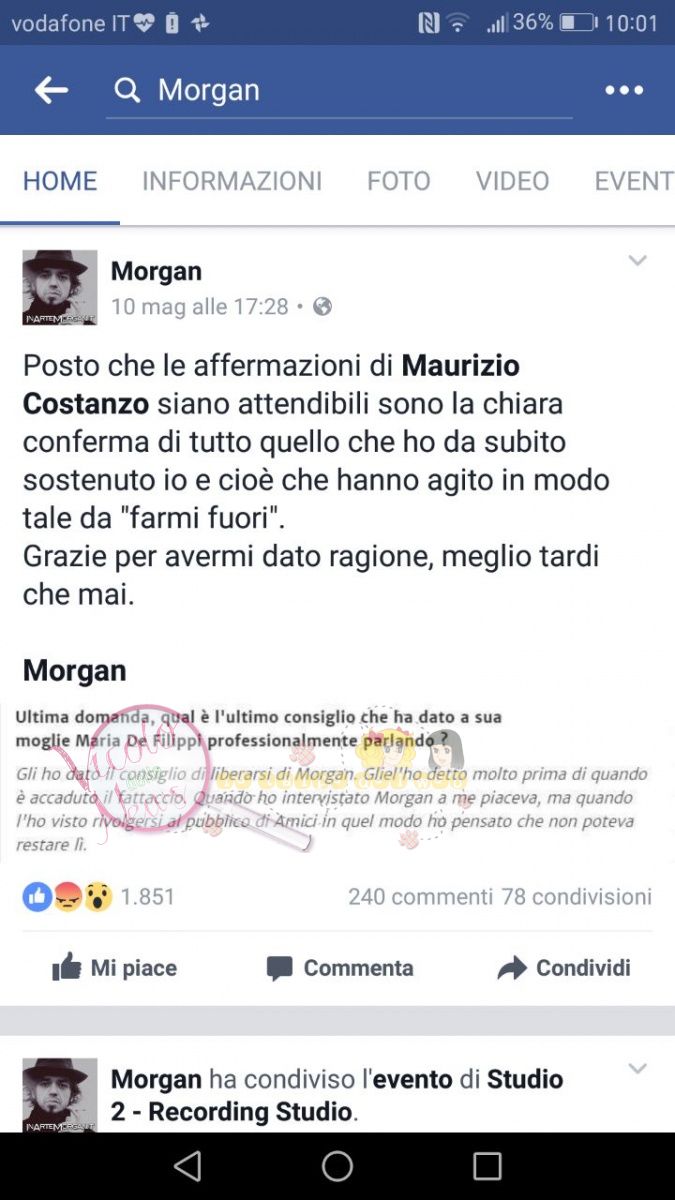Screen dimensions: 675x1200
Task: Tap the Android home circle button
Action: click(337, 1166)
